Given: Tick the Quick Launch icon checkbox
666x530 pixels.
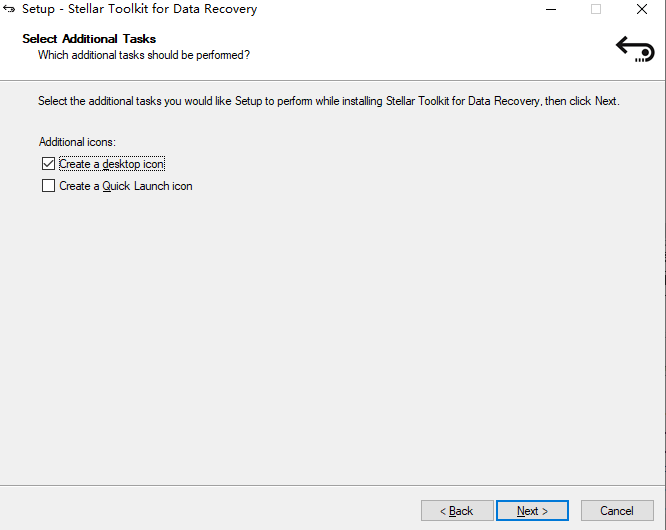Looking at the screenshot, I should [x=48, y=186].
